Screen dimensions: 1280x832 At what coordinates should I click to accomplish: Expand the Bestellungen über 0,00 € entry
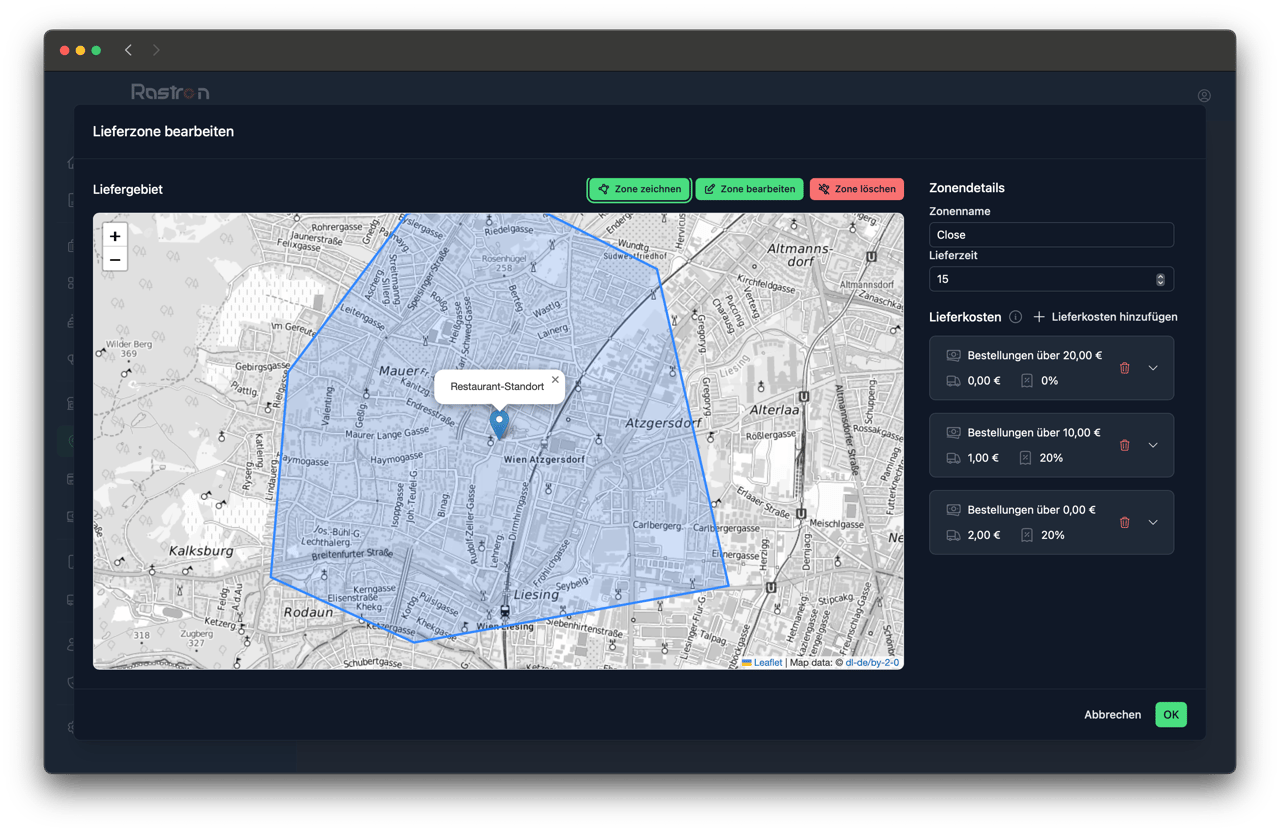(1153, 522)
